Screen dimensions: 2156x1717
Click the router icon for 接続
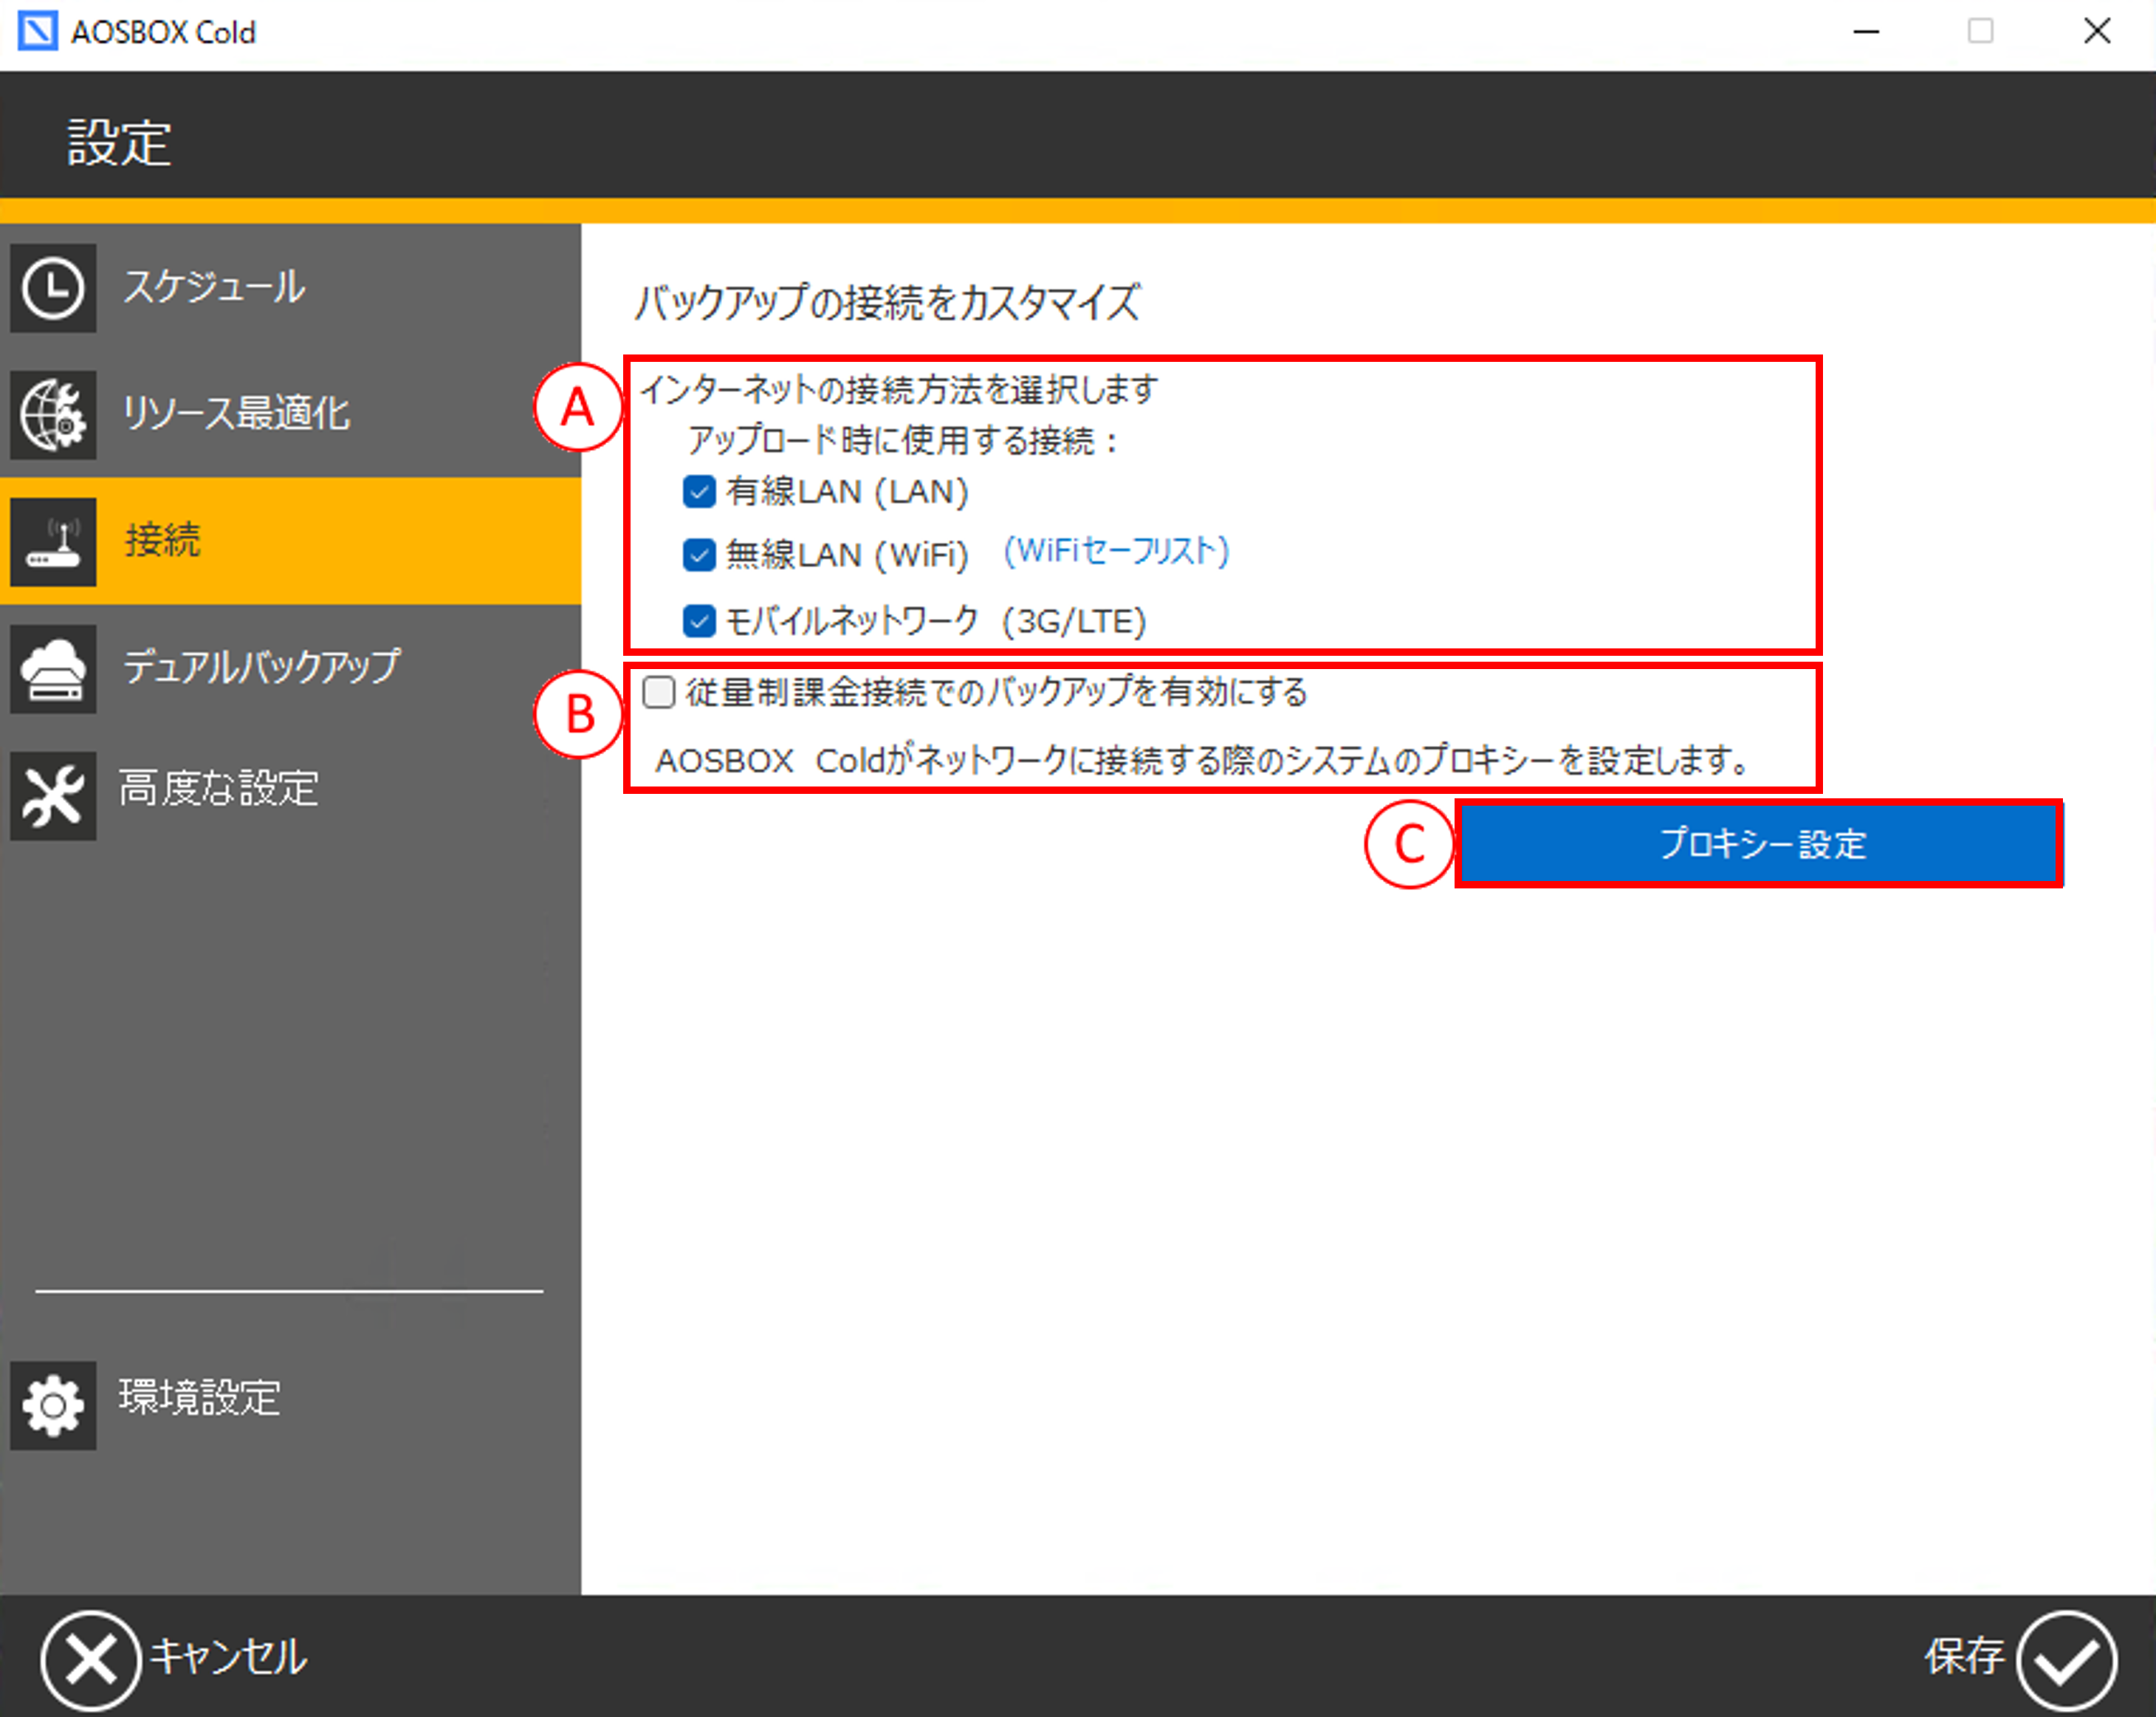click(53, 541)
